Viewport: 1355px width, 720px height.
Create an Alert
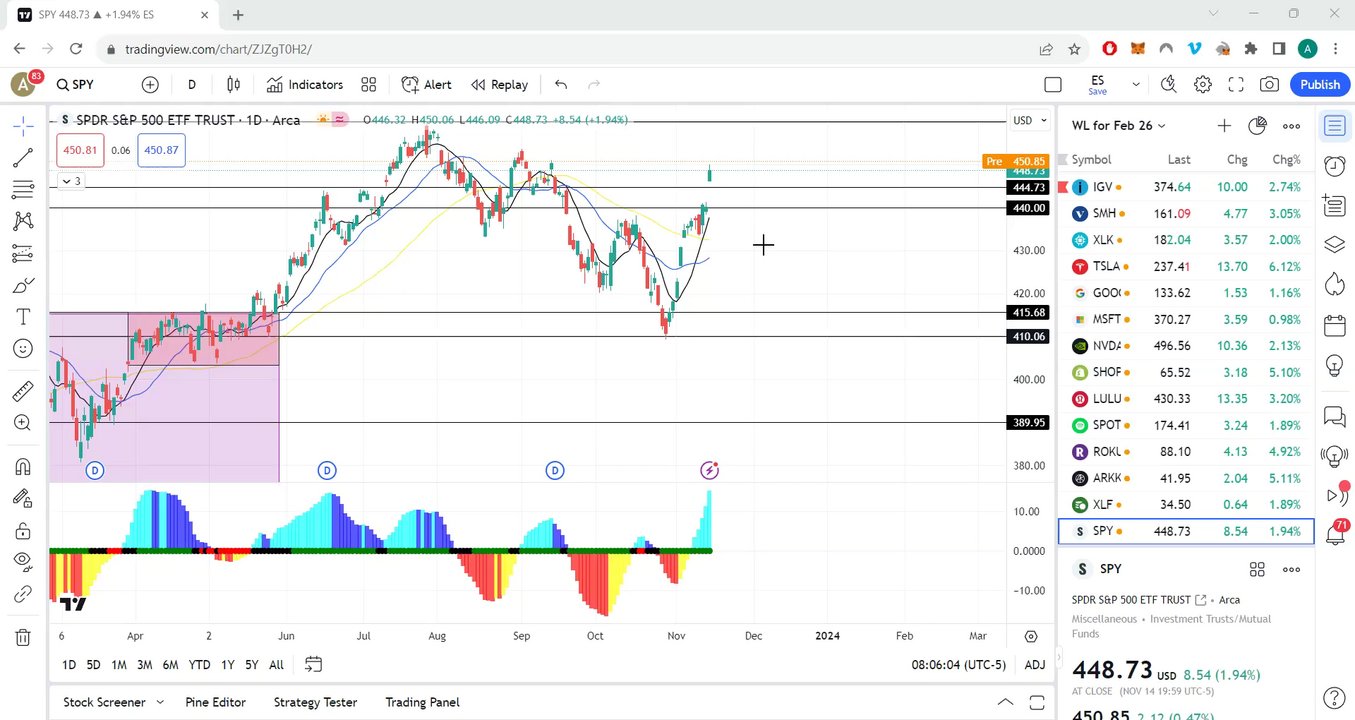[427, 85]
